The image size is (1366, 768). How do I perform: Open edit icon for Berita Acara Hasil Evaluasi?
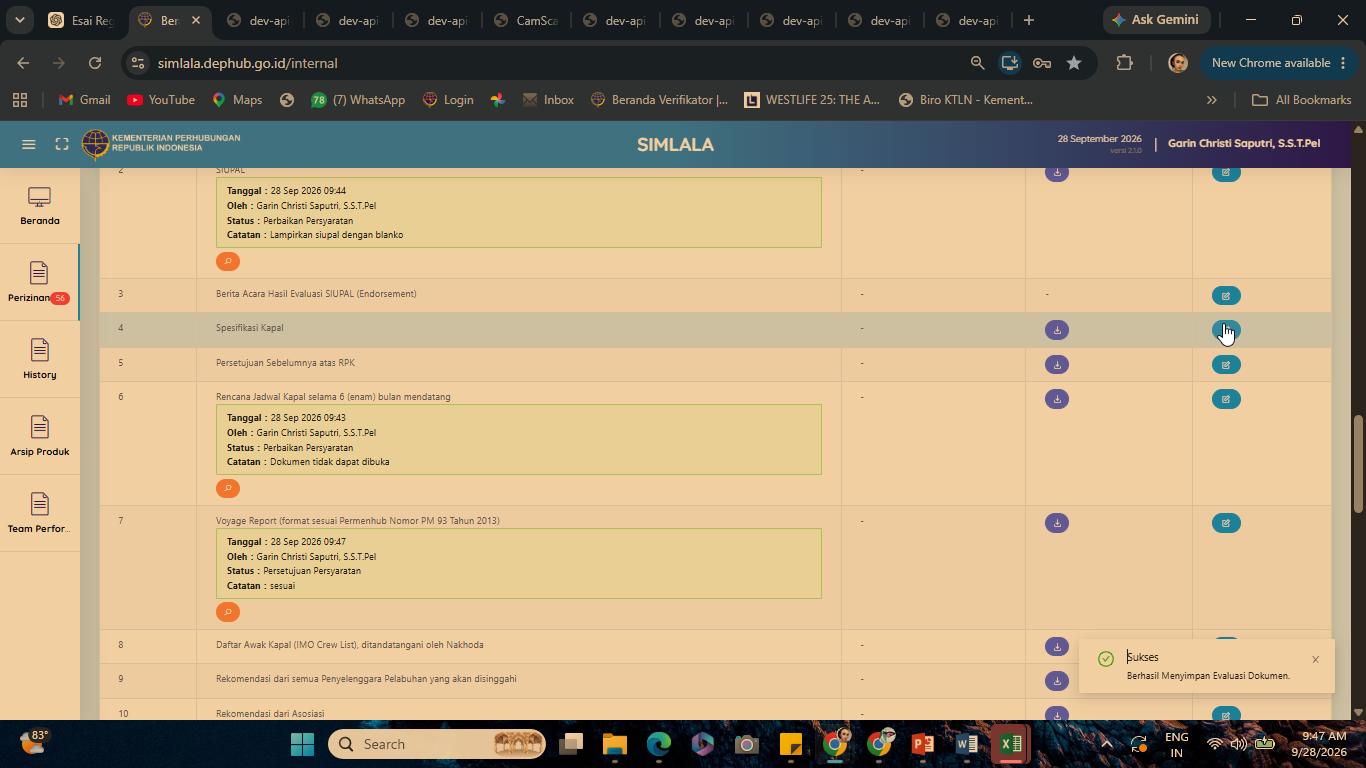coord(1226,296)
